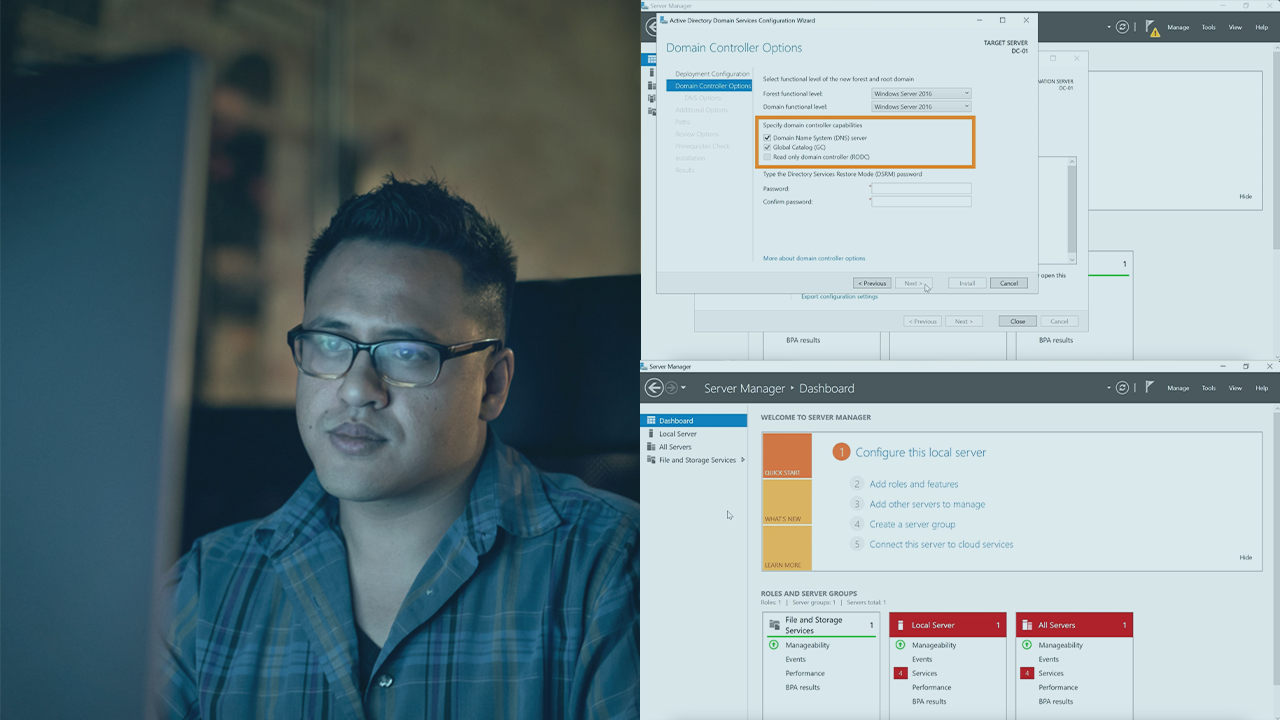
Task: Click the notifications flag with yellow warning triangle
Action: [1152, 28]
